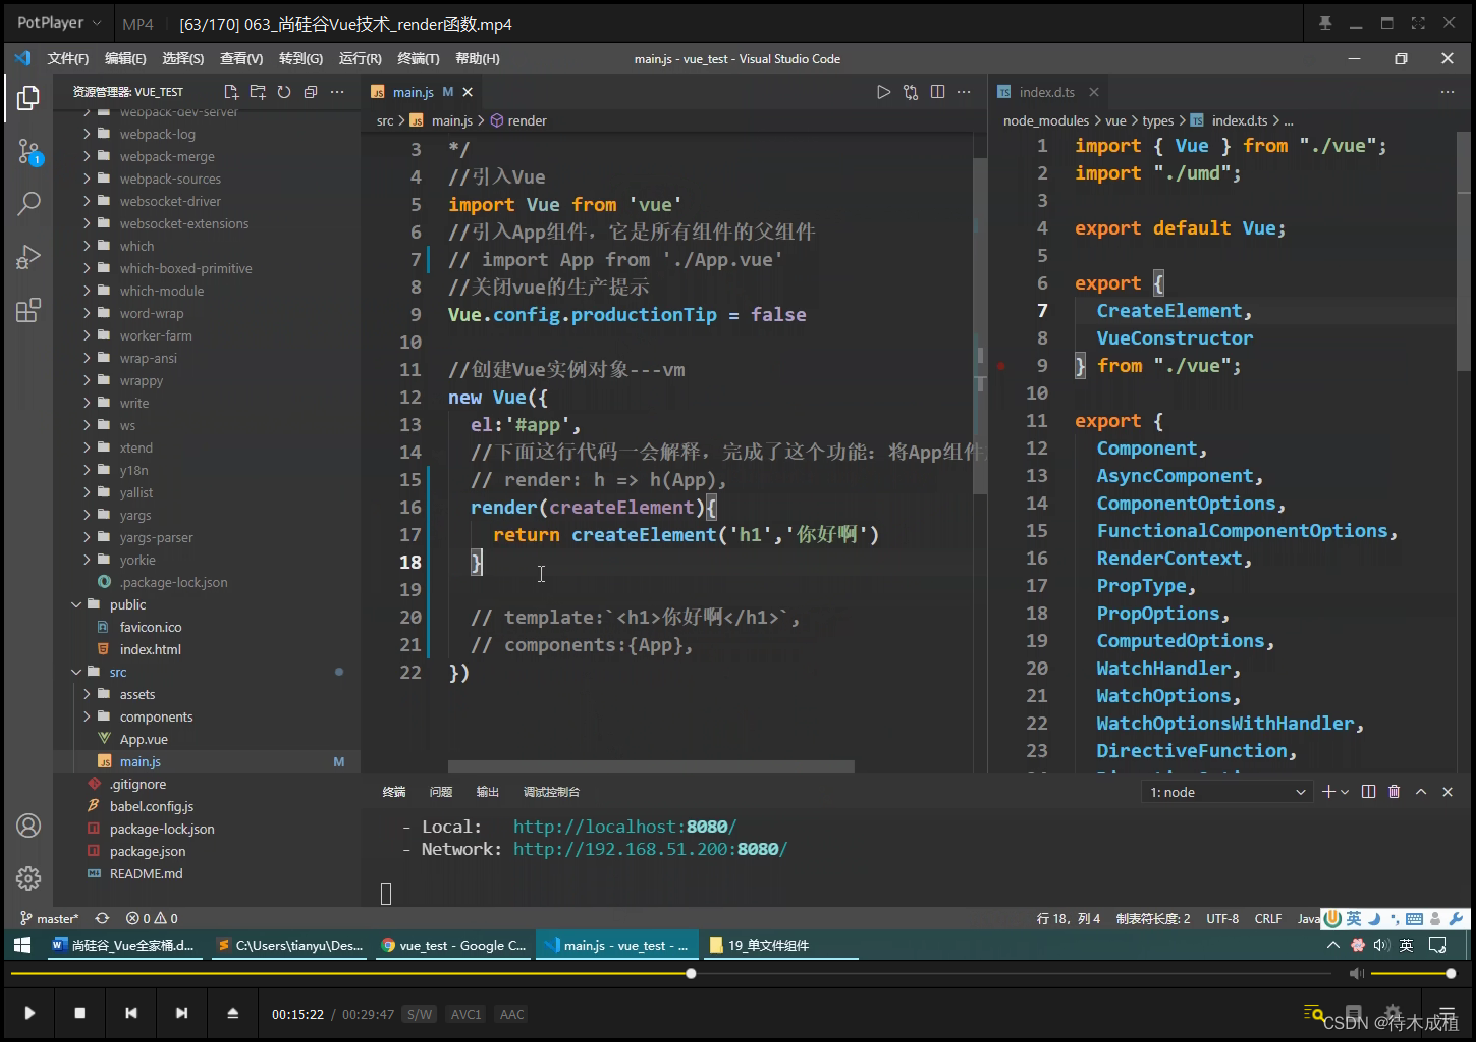
Task: Open more actions for index.d.ts editor group
Action: (1447, 92)
